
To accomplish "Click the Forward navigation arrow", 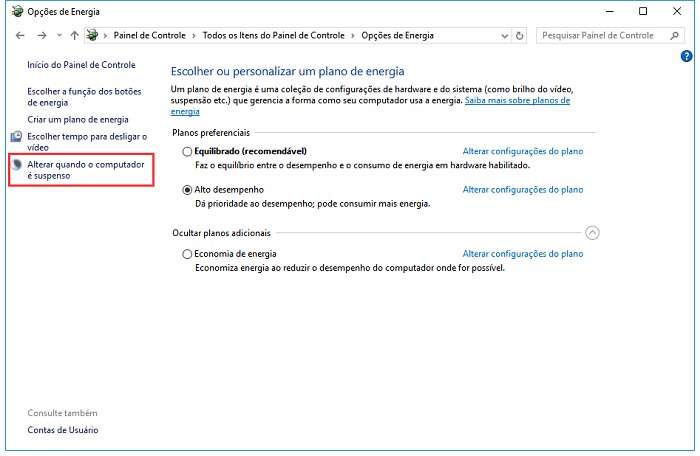I will [x=42, y=36].
